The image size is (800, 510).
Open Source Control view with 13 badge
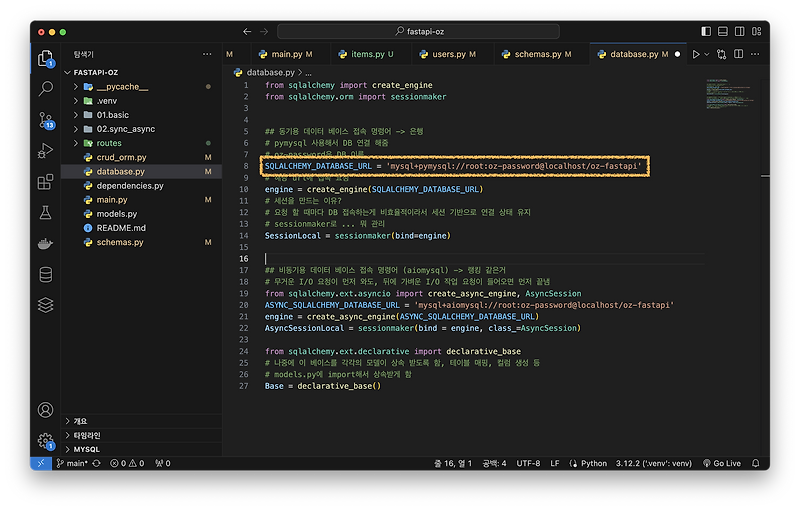click(x=45, y=120)
